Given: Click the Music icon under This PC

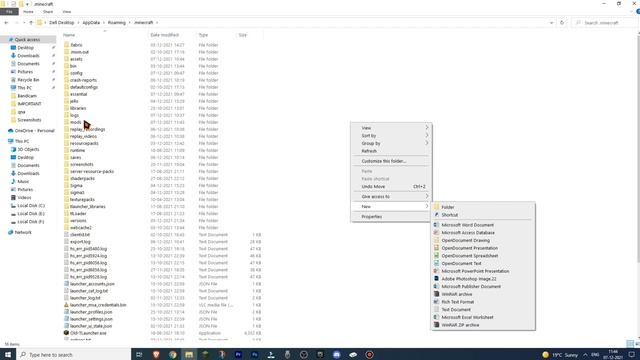Looking at the screenshot, I should coord(13,181).
